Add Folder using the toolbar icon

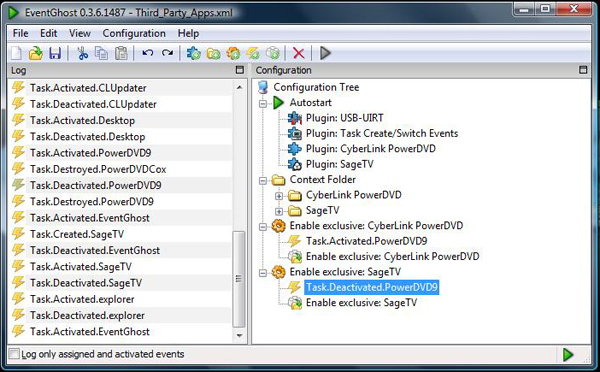click(x=214, y=53)
